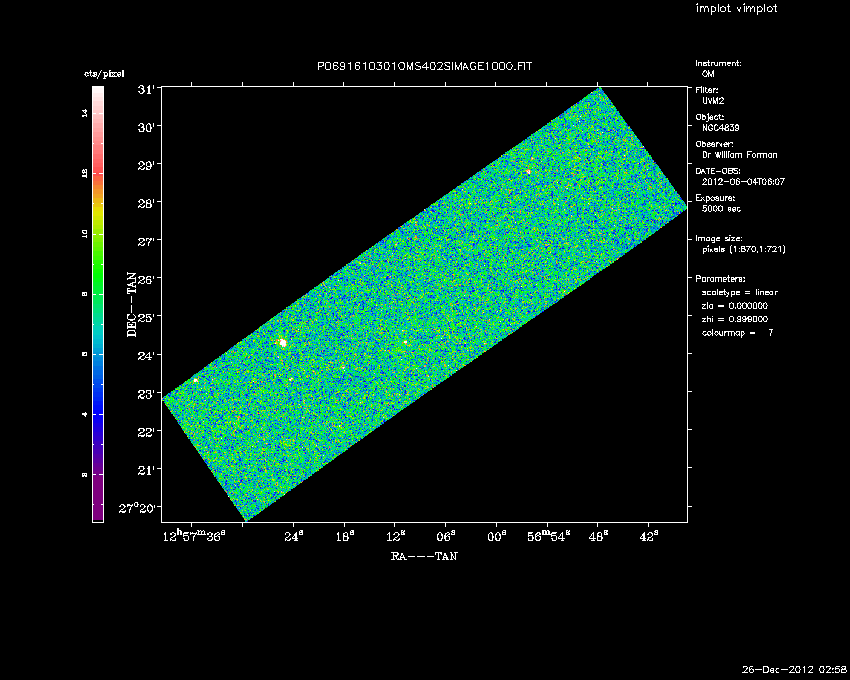850x680 pixels.
Task: Click the NGC4839 object name
Action: (x=720, y=128)
